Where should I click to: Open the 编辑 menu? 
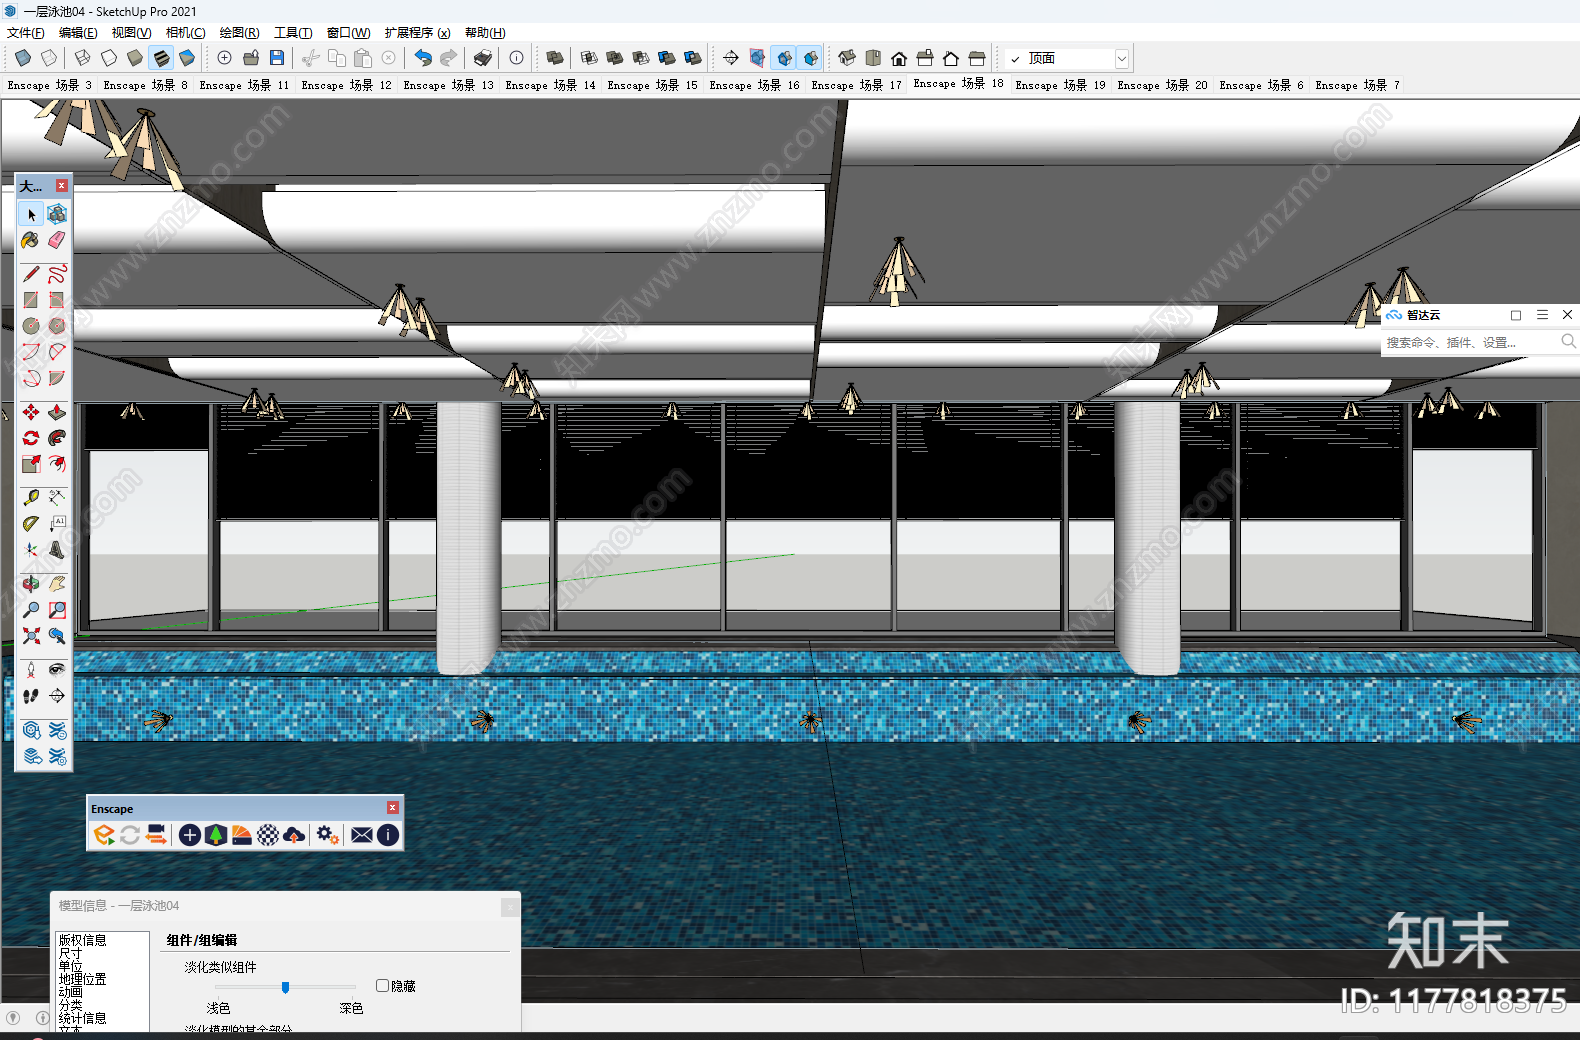[78, 33]
